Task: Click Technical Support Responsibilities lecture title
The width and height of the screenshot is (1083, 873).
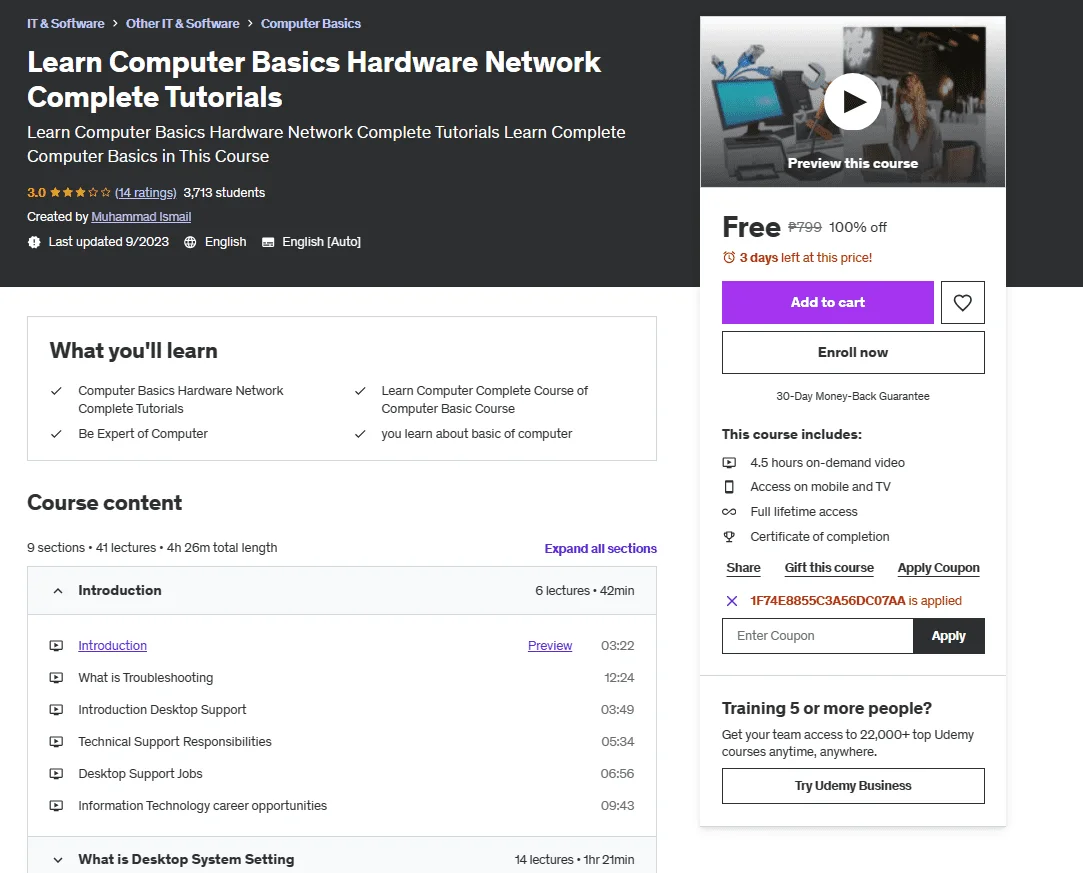Action: click(x=175, y=742)
